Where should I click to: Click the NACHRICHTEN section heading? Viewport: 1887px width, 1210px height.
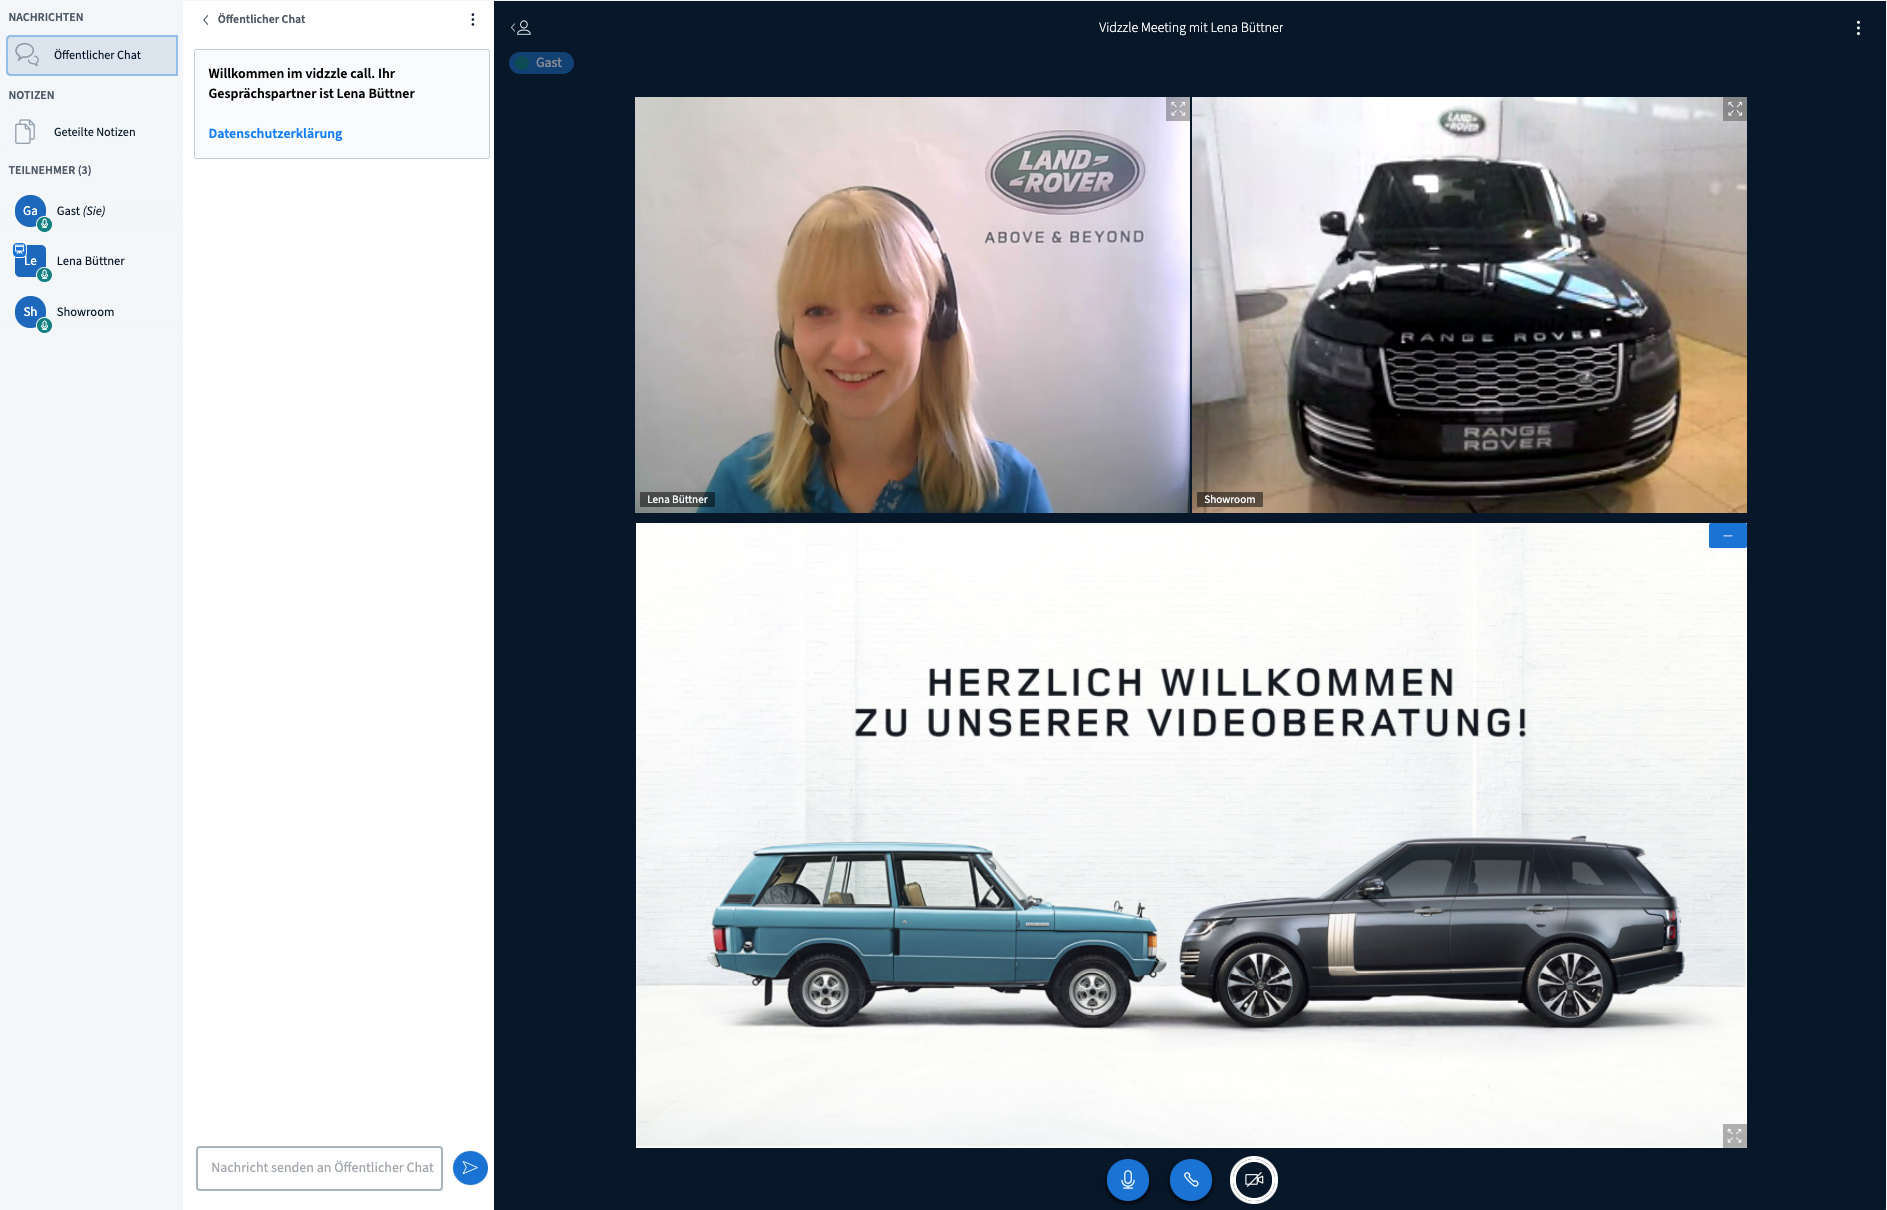(x=46, y=18)
